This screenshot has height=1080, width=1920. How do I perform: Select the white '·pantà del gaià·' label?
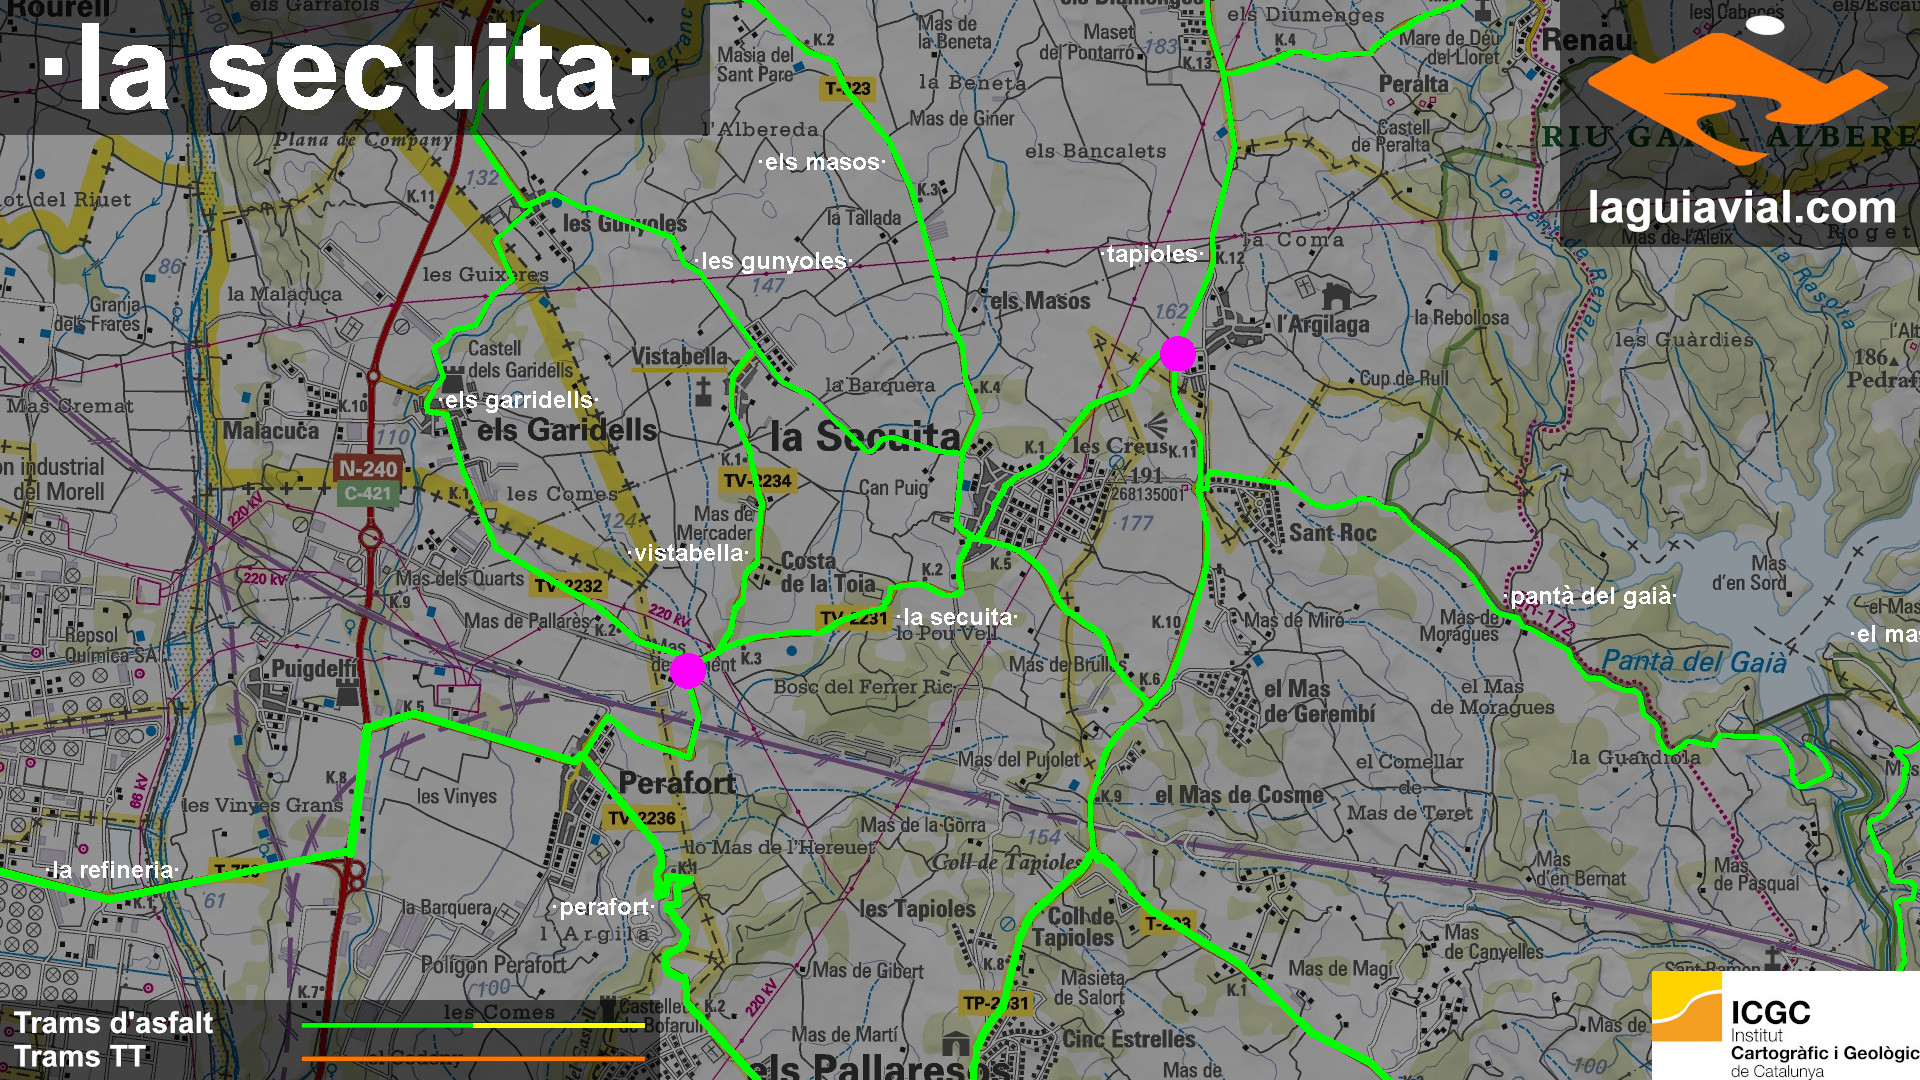click(1590, 597)
